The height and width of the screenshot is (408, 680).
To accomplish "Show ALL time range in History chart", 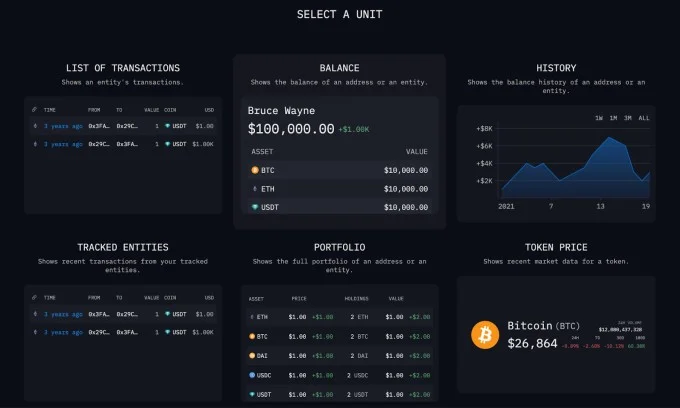I will (643, 118).
